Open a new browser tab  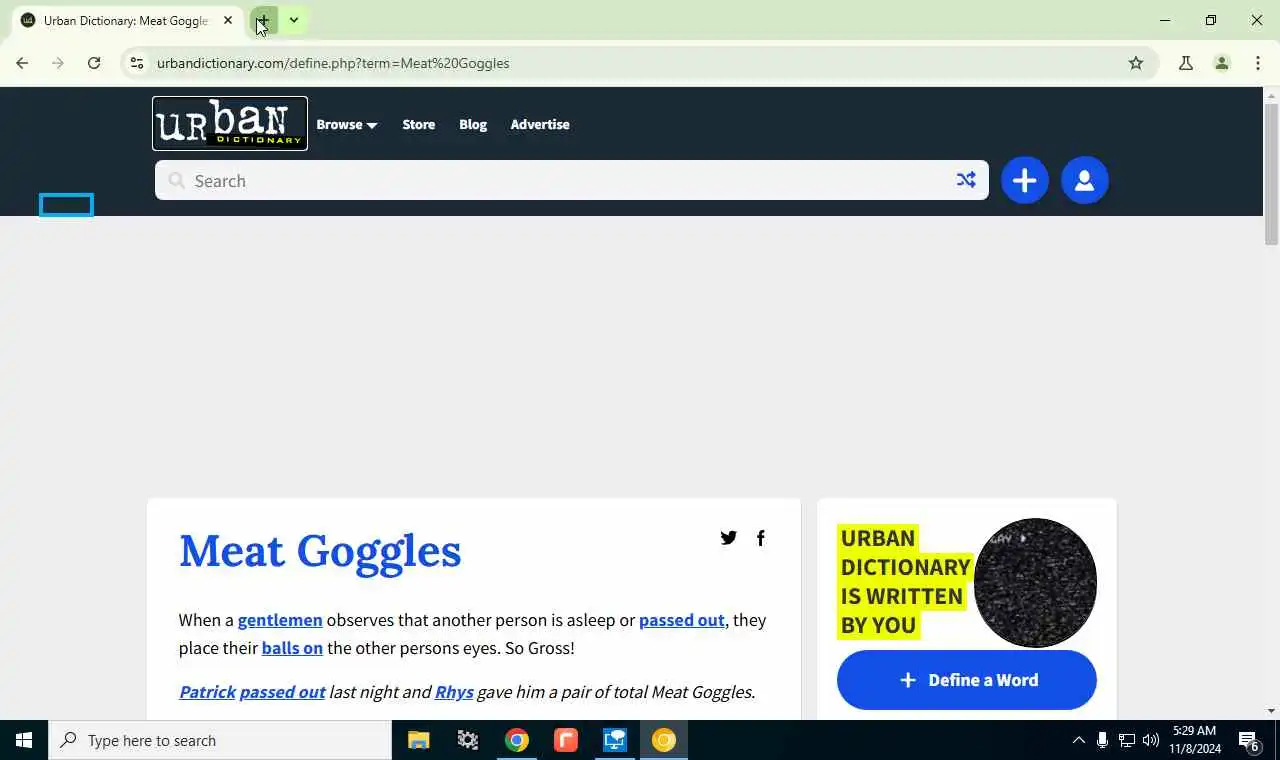tap(264, 20)
